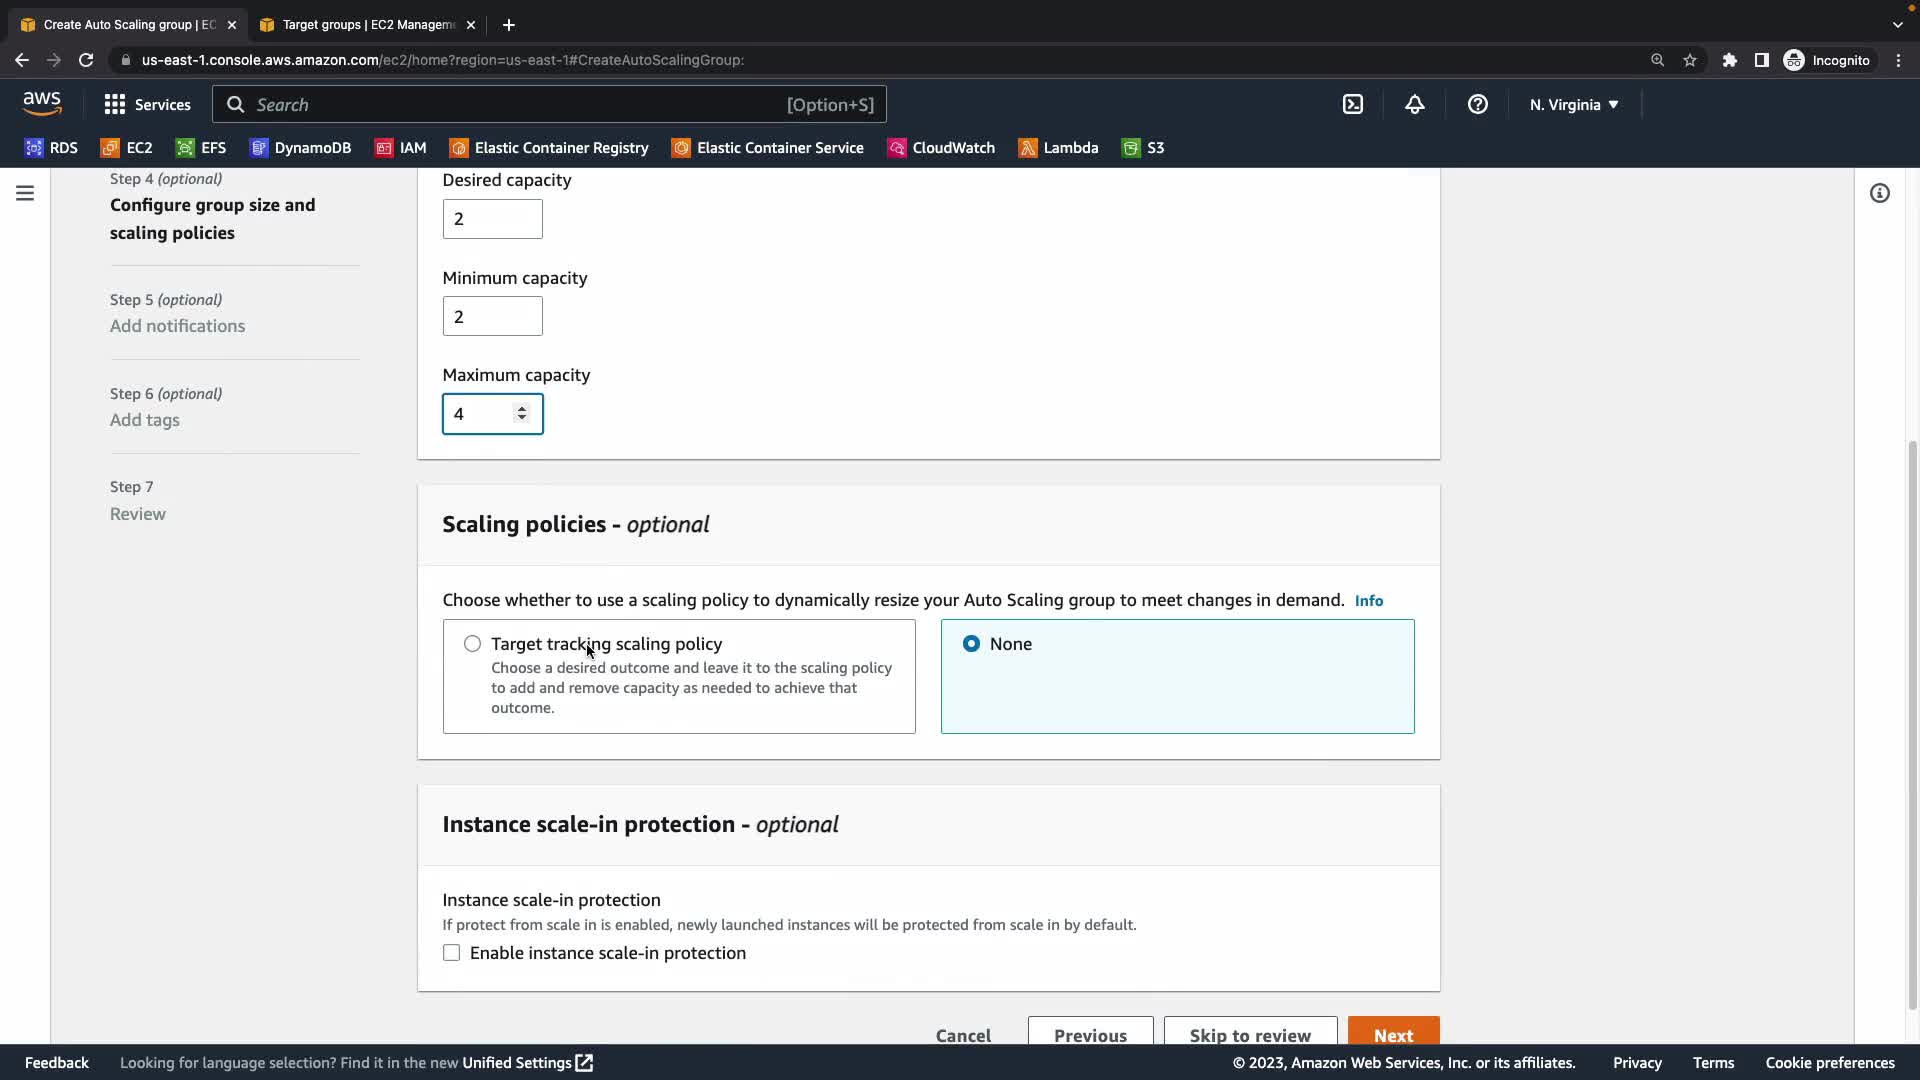This screenshot has width=1920, height=1080.
Task: Open the Services grid menu
Action: point(147,104)
